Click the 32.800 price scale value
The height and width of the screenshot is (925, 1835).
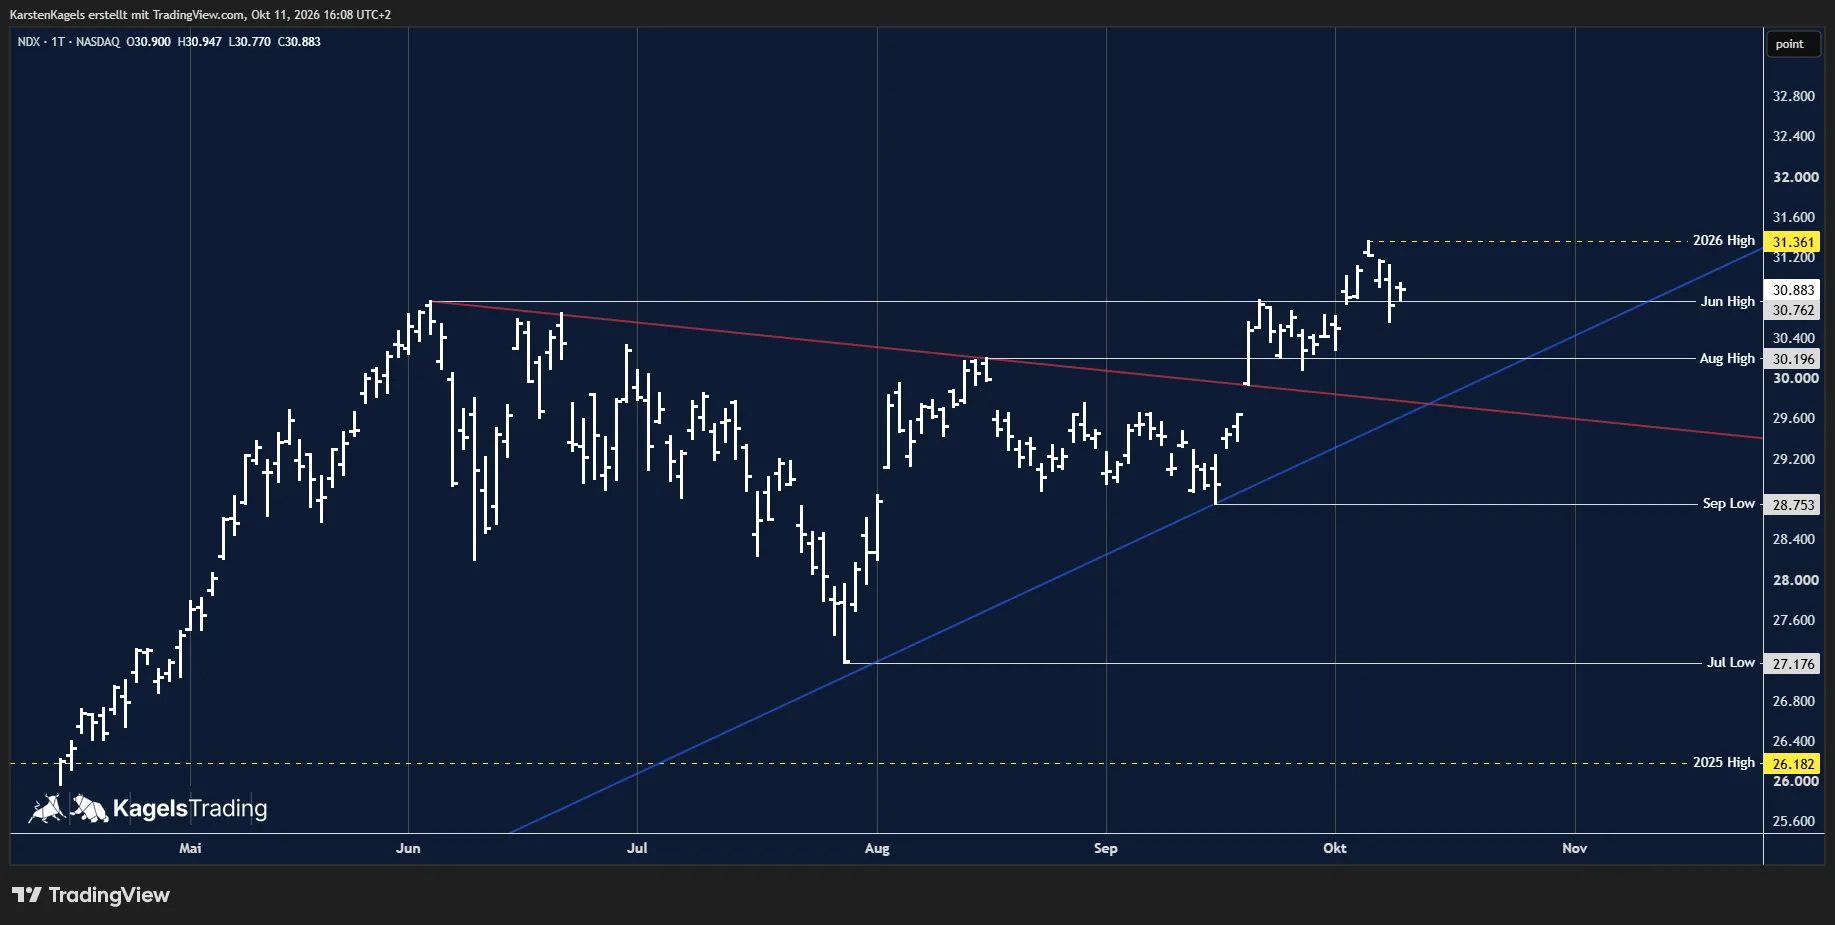(1793, 96)
